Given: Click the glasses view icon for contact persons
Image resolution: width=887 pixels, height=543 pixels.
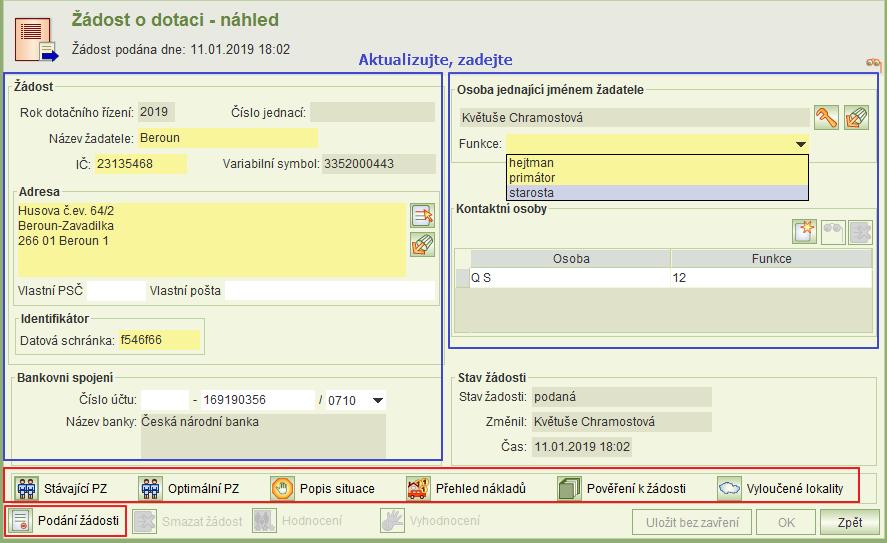Looking at the screenshot, I should coord(833,232).
